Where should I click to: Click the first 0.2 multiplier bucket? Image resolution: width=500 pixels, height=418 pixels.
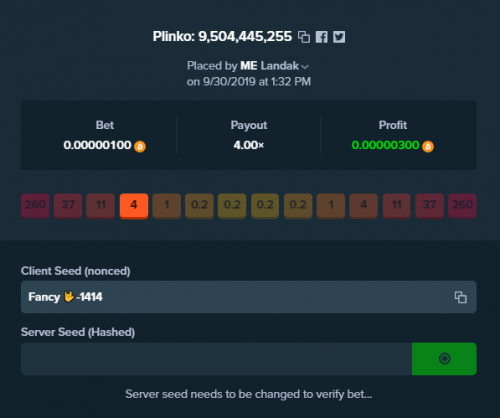coord(199,206)
